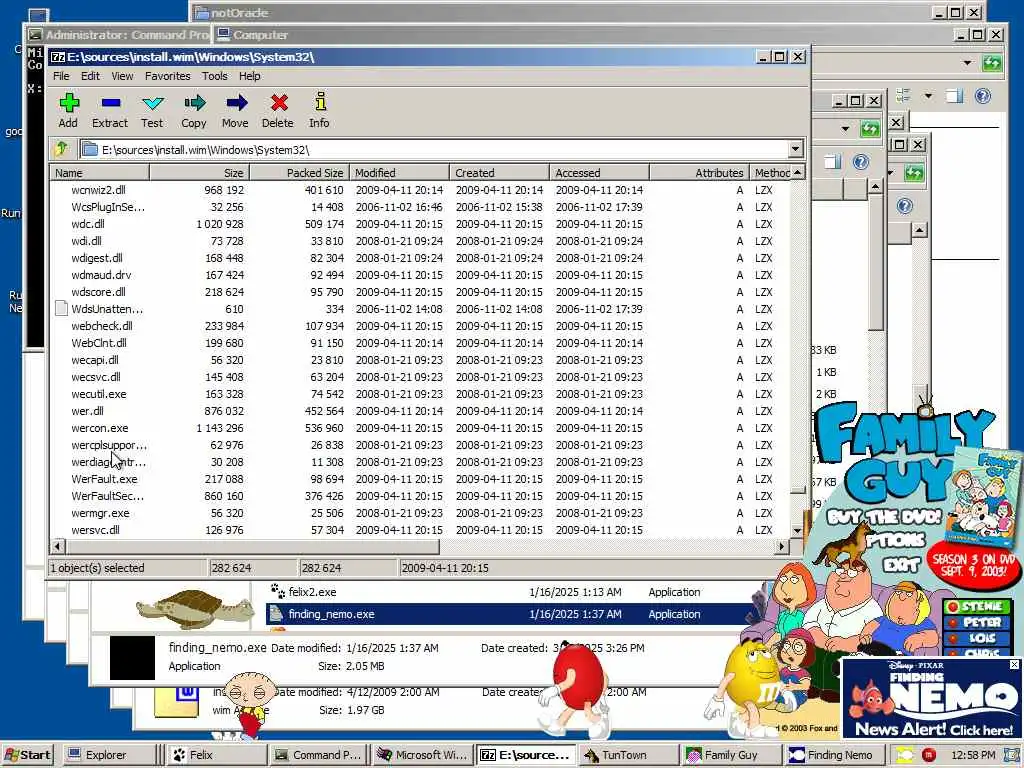Select the file wer.dll
The height and width of the screenshot is (768, 1024).
pyautogui.click(x=88, y=411)
